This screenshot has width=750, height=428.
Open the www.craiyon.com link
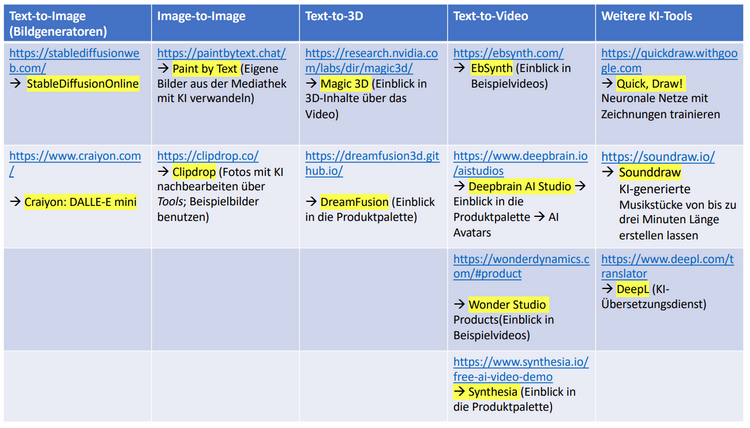(75, 164)
